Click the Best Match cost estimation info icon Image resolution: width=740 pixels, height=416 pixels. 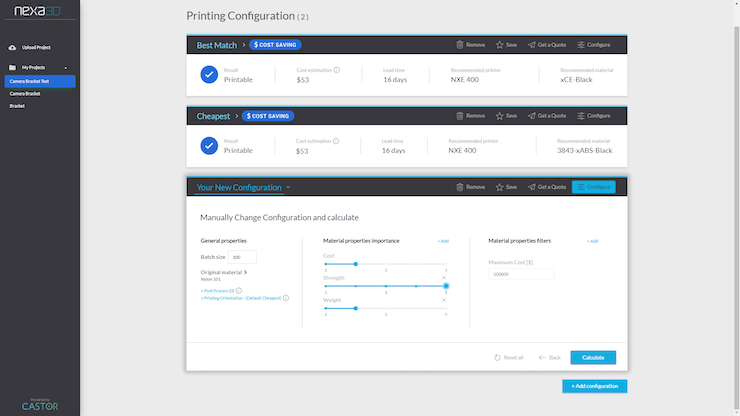pyautogui.click(x=336, y=70)
